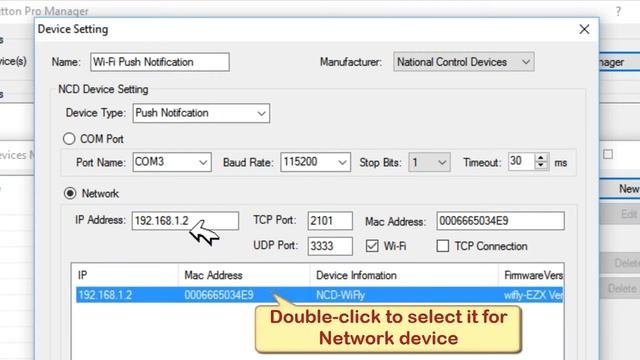The height and width of the screenshot is (360, 640).
Task: Click the NCD-WiFly device information cell
Action: 340,295
